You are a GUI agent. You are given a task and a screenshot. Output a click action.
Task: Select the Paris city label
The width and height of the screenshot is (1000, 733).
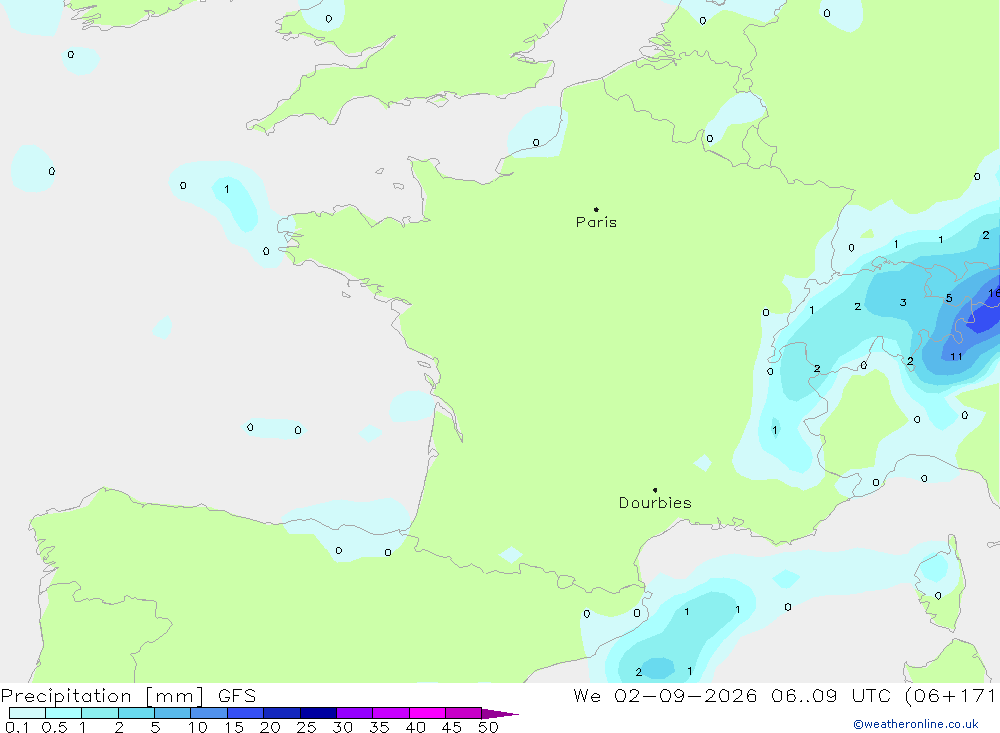[x=596, y=222]
